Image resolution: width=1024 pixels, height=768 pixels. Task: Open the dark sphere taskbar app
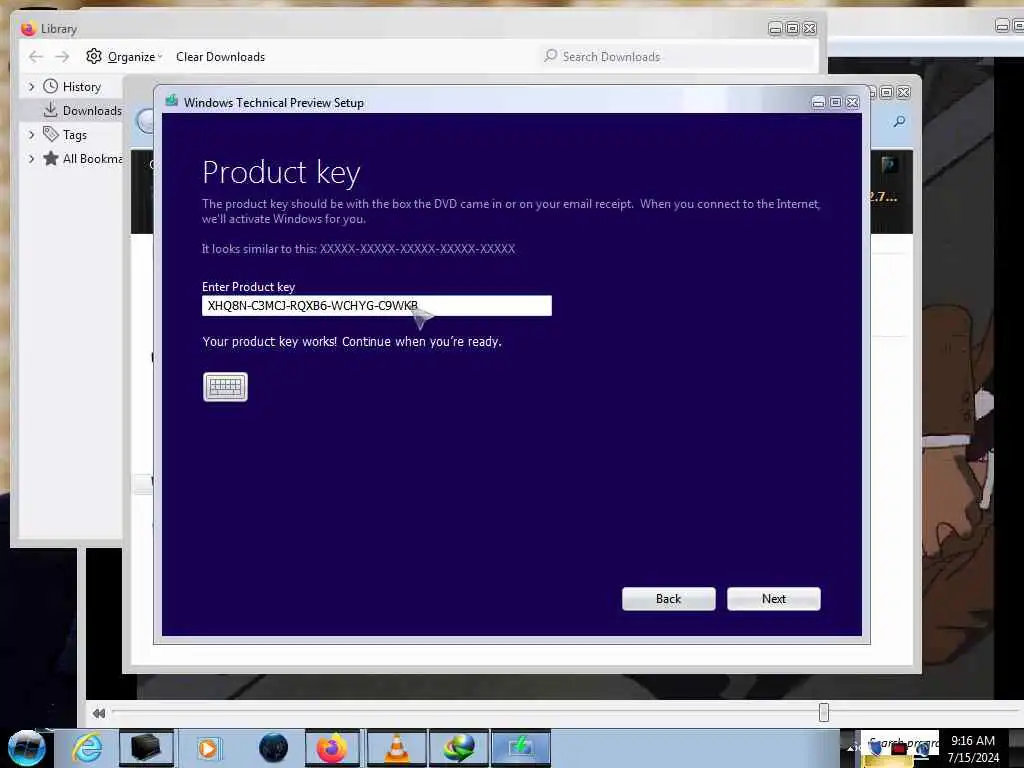(273, 748)
